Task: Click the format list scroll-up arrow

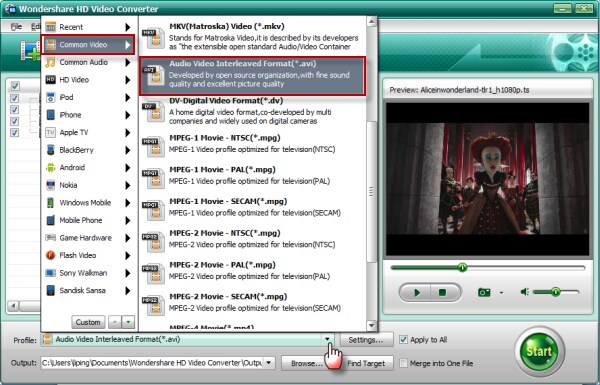Action: 371,22
